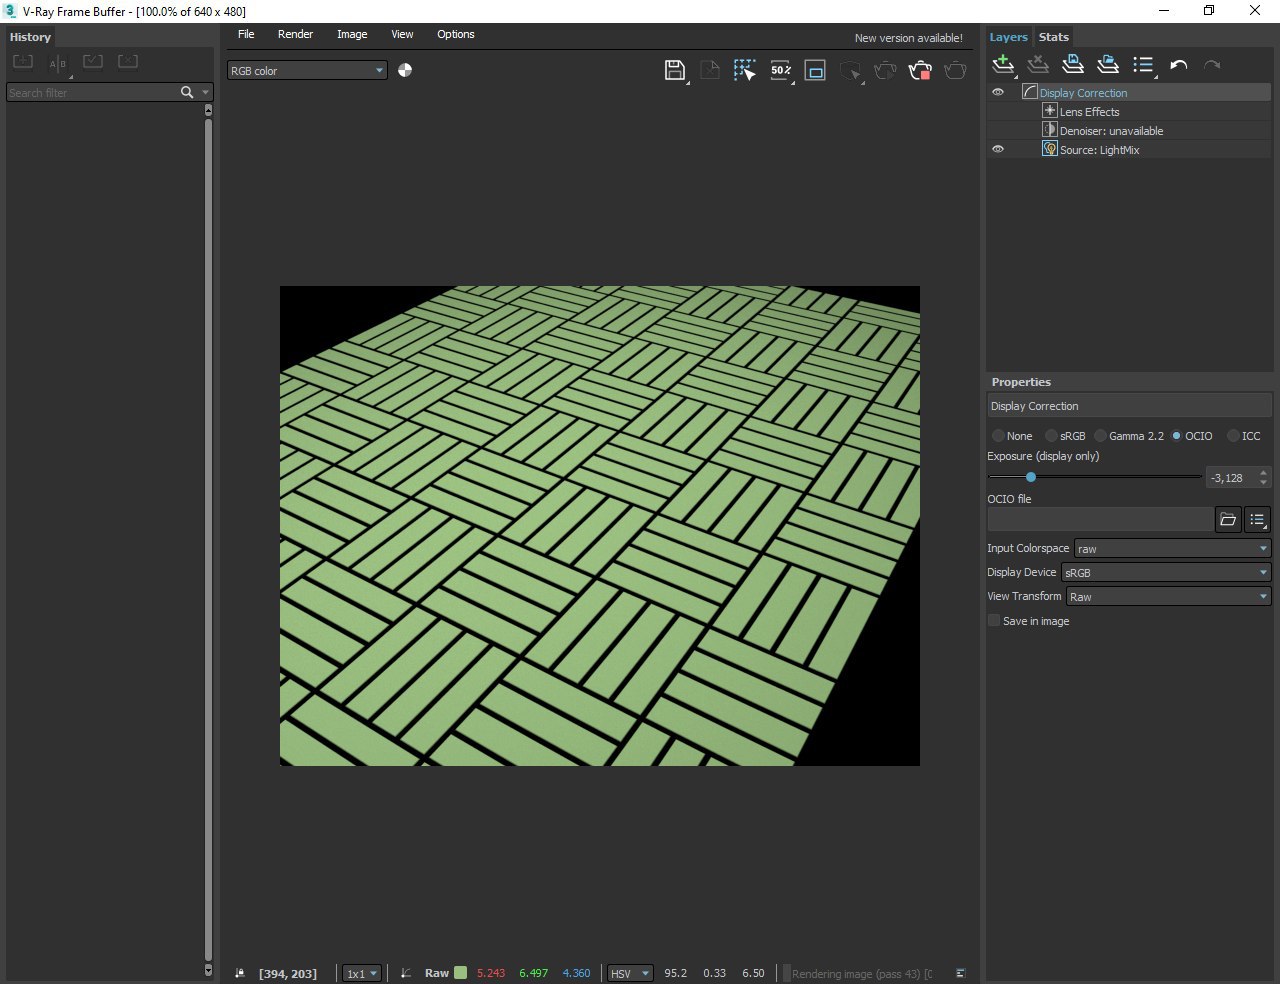The width and height of the screenshot is (1280, 984).
Task: Undo the last layer action
Action: click(1178, 65)
